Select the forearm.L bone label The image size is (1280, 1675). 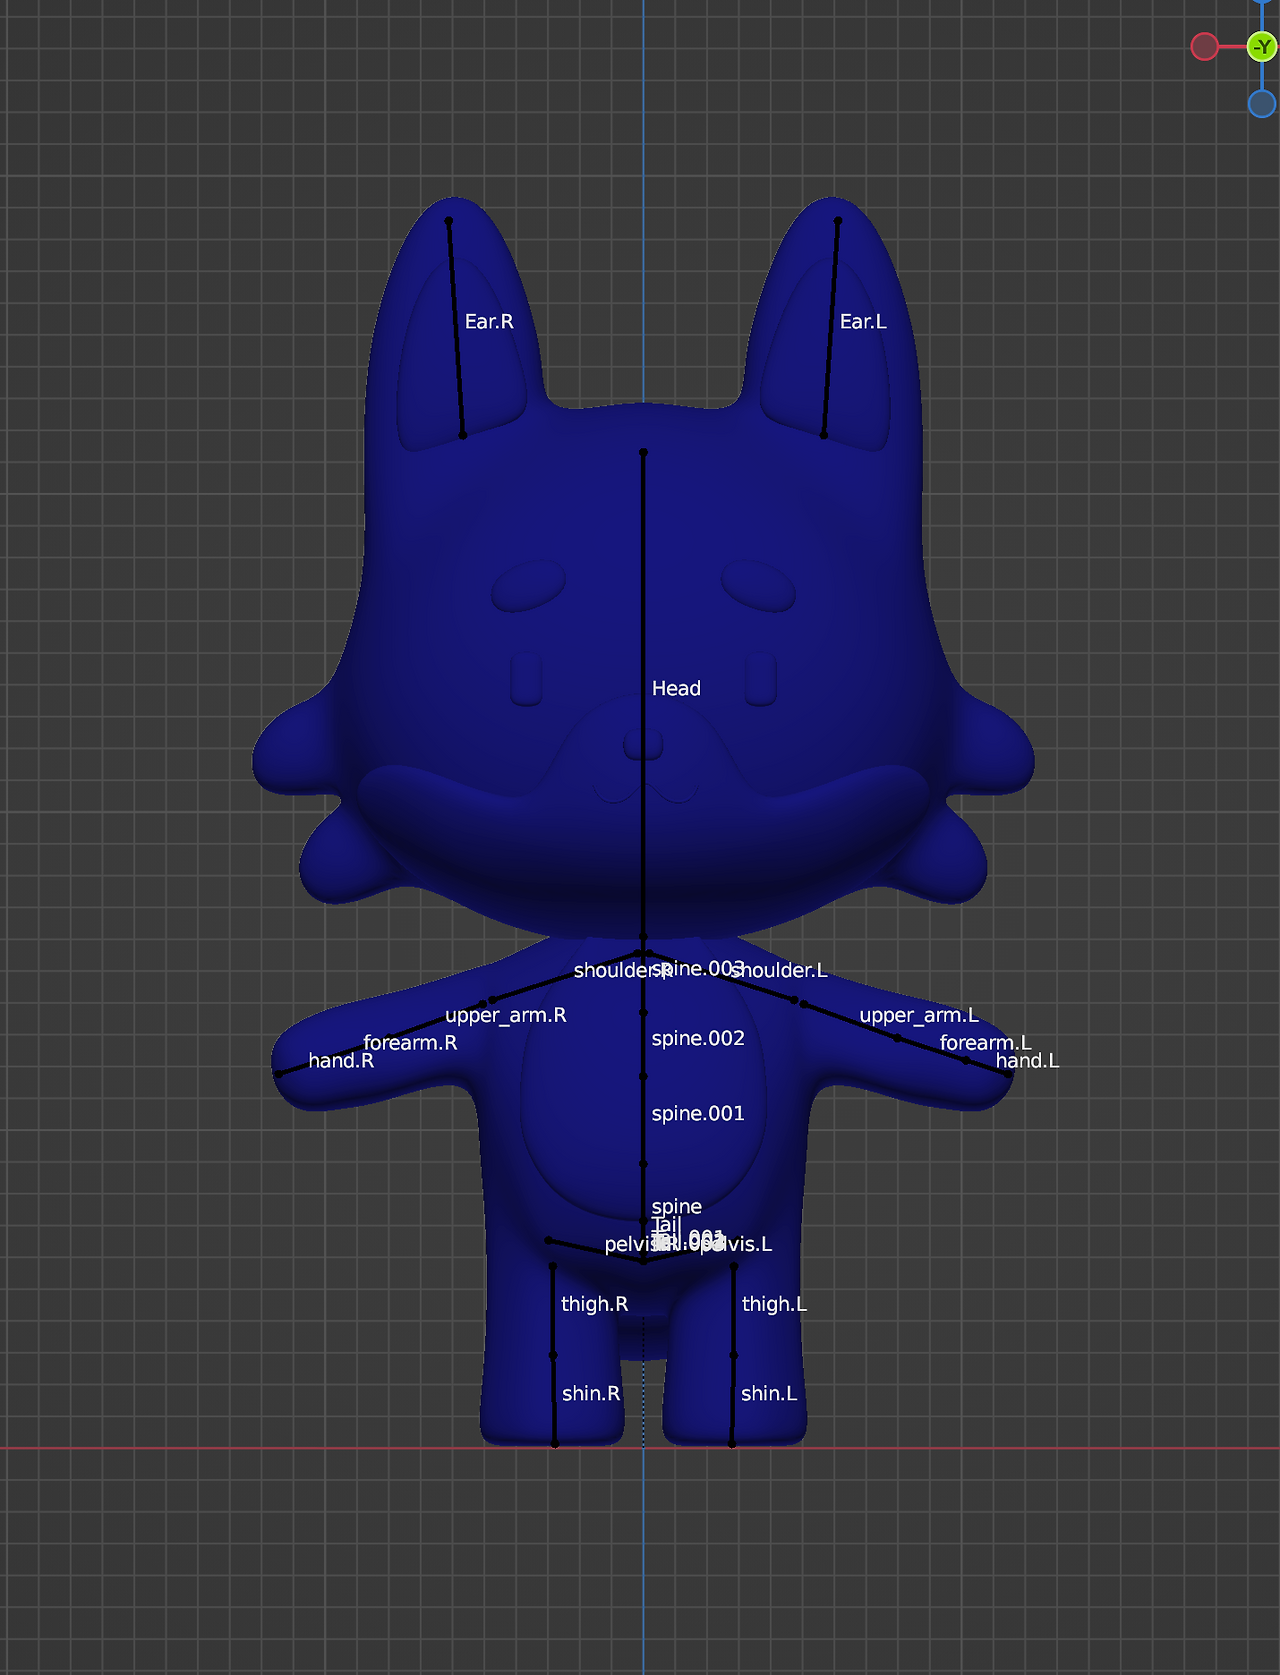(985, 1043)
